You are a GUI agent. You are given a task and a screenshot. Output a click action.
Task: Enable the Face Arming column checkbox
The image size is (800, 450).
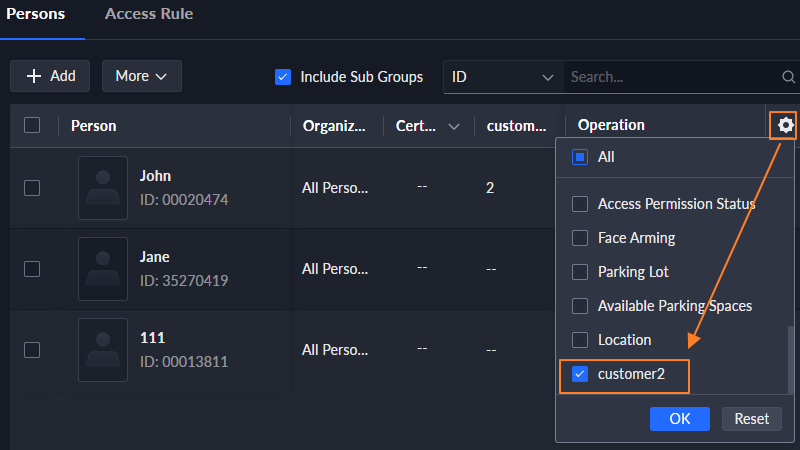click(579, 238)
